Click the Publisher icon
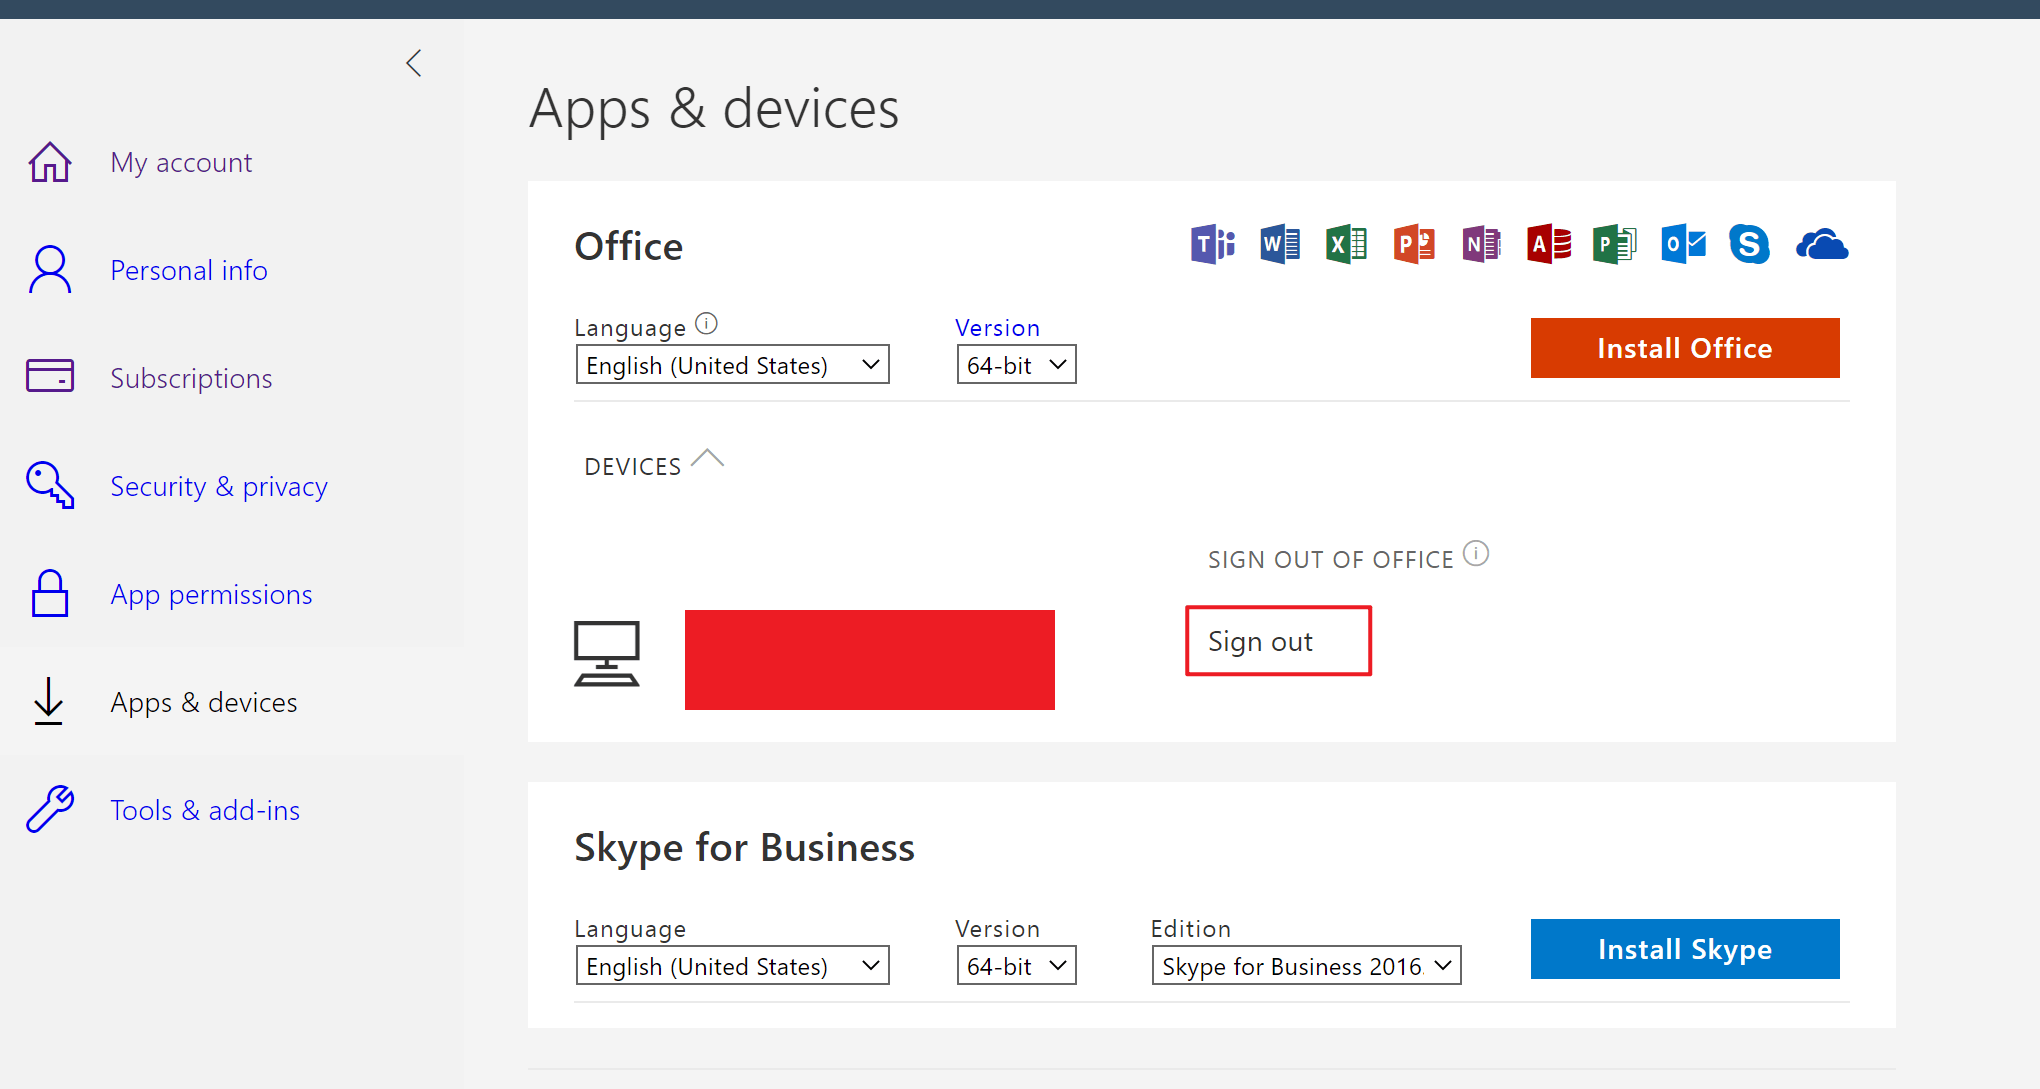The height and width of the screenshot is (1089, 2040). [x=1615, y=244]
